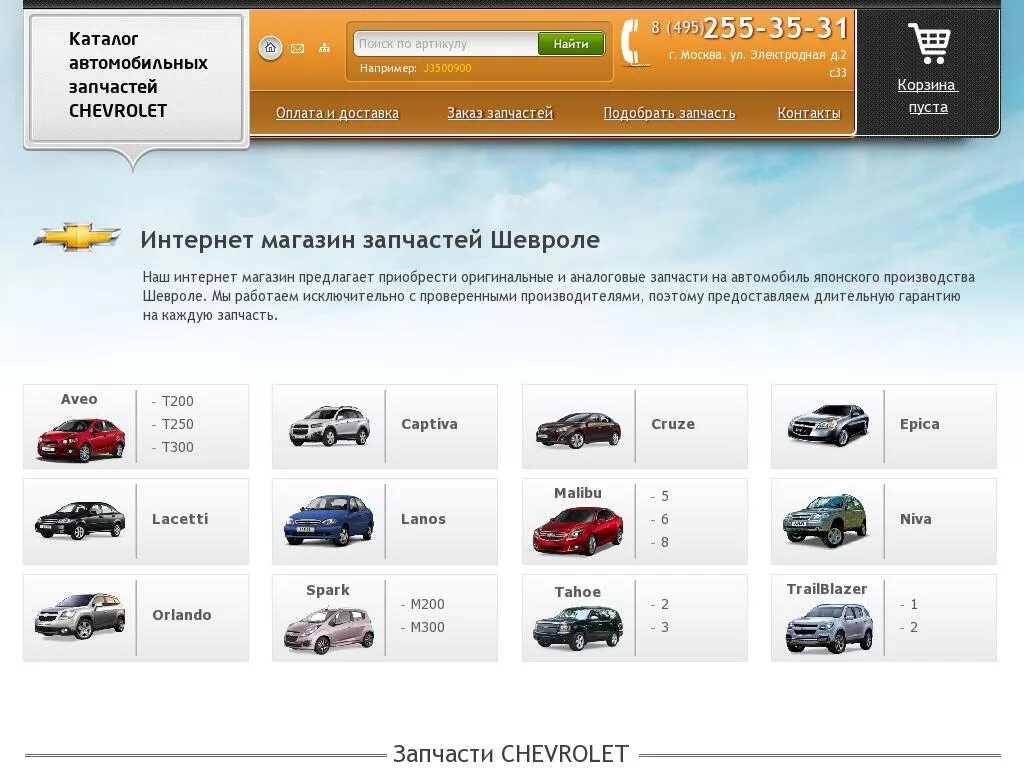Viewport: 1024px width, 768px height.
Task: Open Каталог автомобильных запчастей CHEVROLET title
Action: pyautogui.click(x=138, y=75)
